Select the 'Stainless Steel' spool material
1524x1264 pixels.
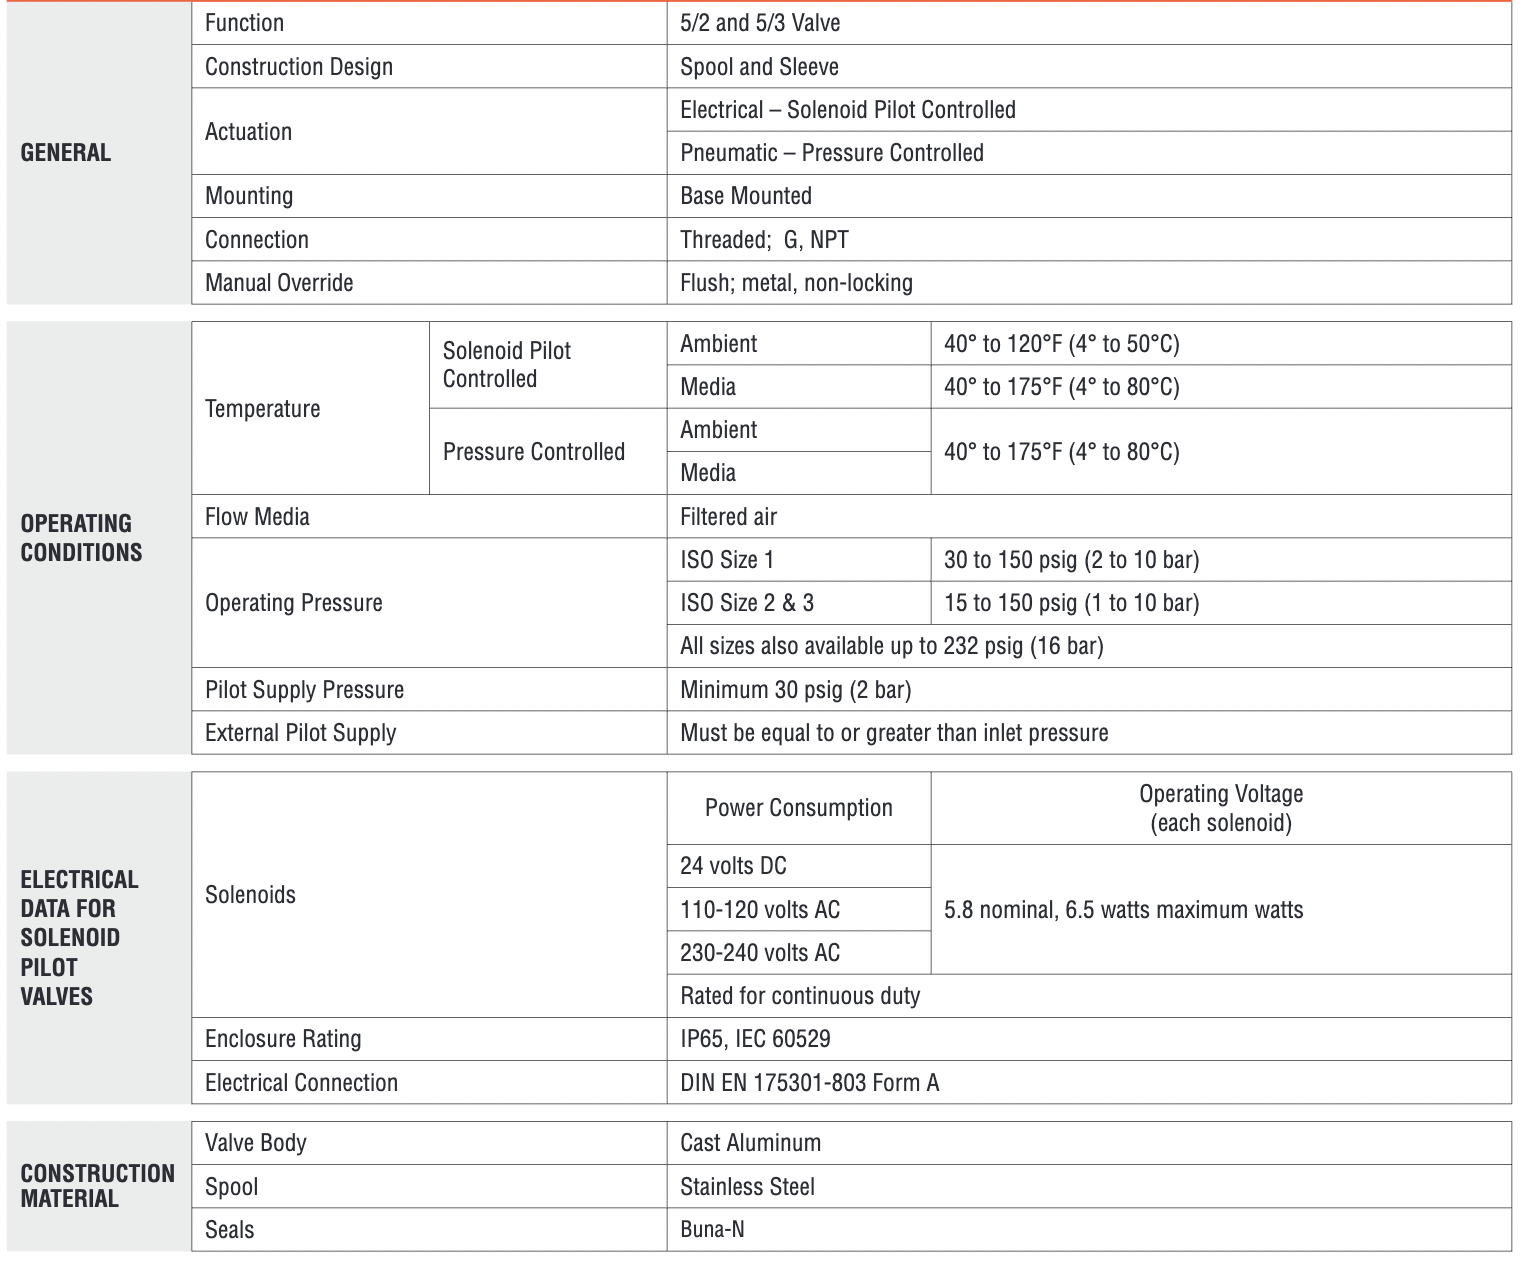(747, 1187)
